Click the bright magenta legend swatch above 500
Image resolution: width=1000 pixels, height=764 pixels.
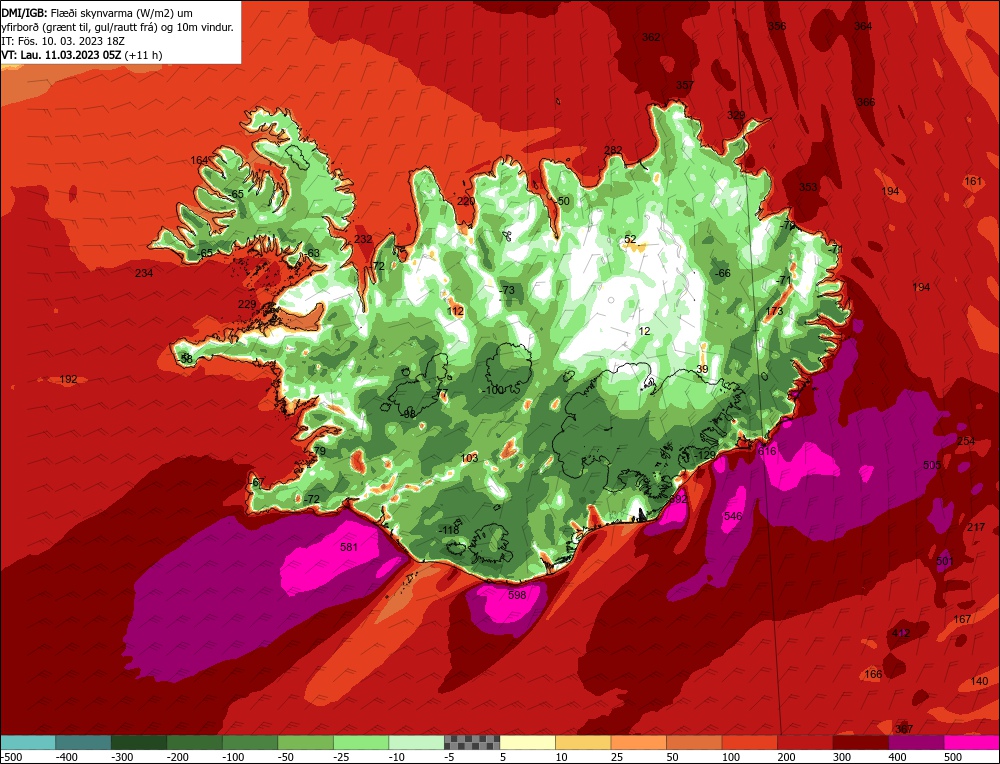[x=971, y=743]
